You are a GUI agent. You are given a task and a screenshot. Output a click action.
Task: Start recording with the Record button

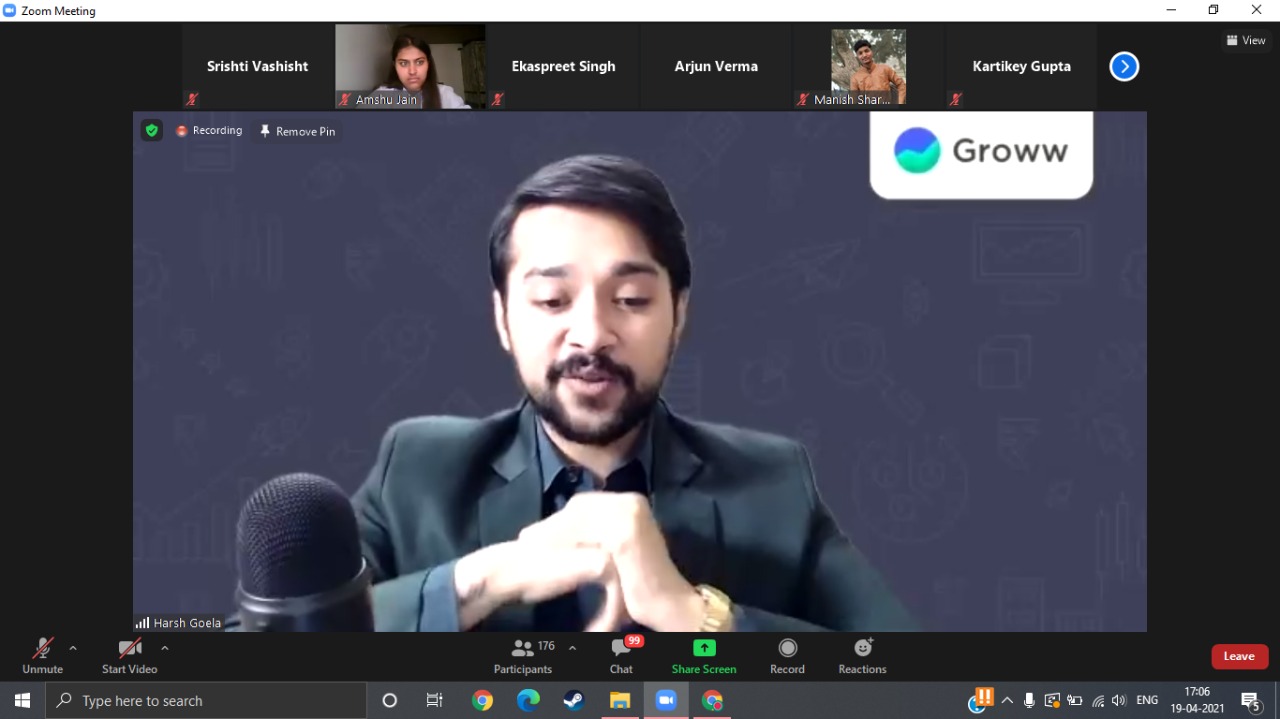coord(787,656)
